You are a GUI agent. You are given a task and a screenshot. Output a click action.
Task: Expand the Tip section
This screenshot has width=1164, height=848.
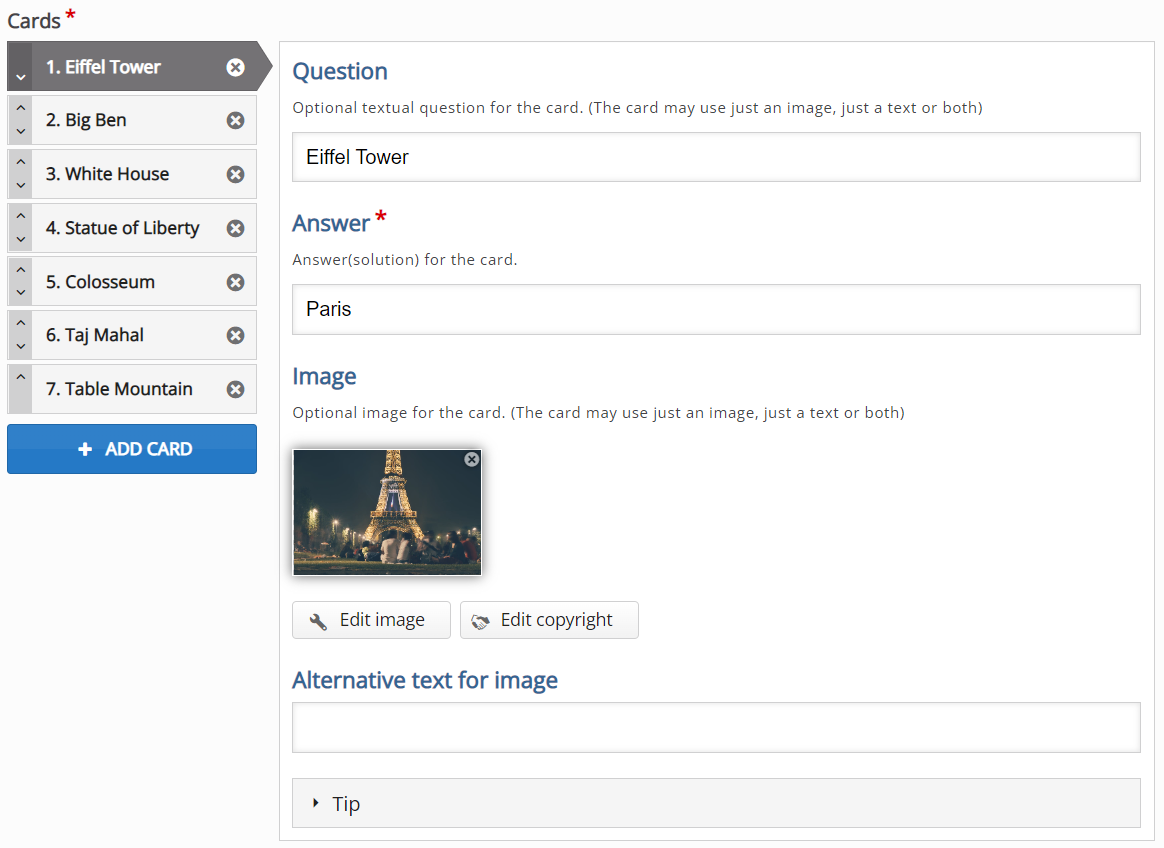716,803
